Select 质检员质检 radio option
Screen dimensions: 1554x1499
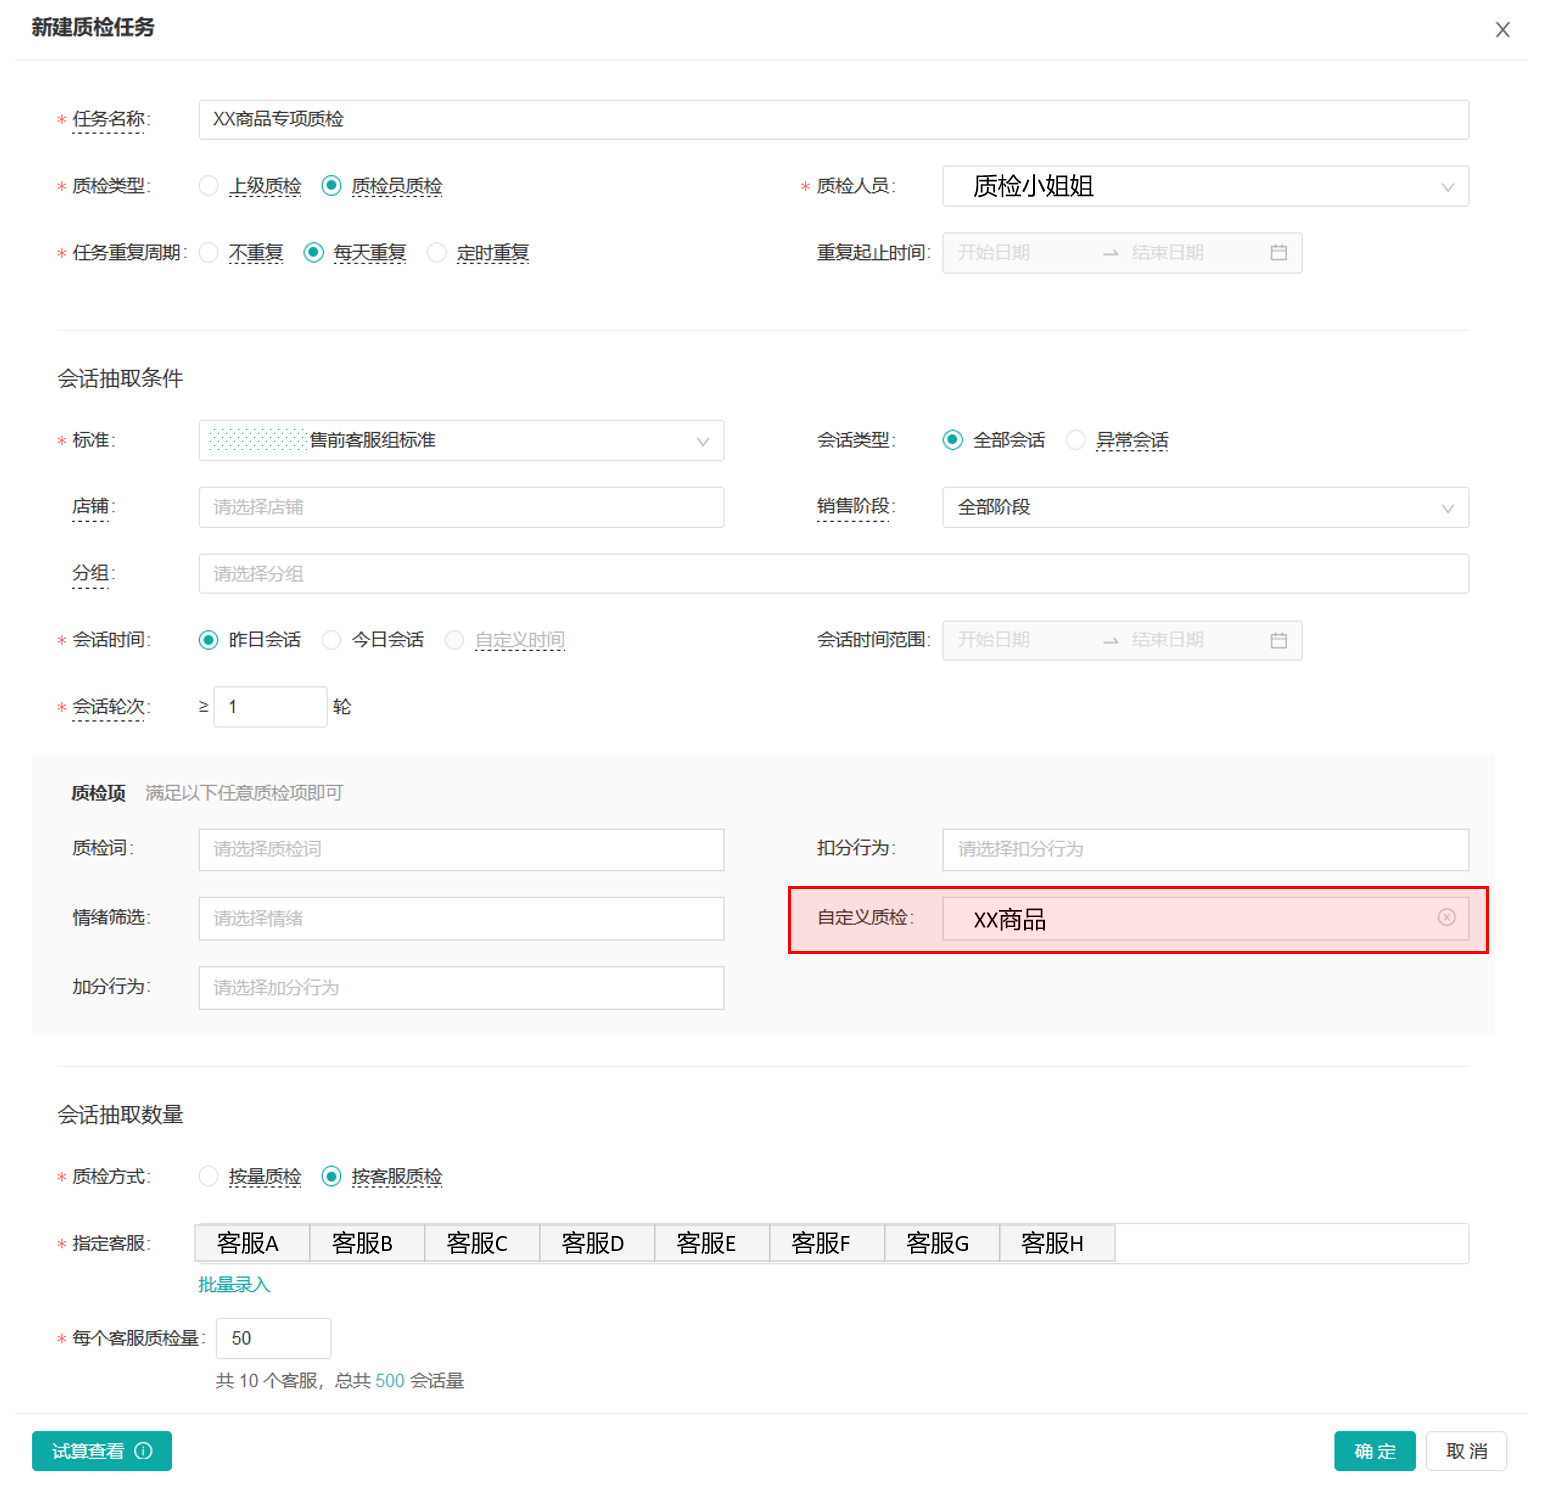click(x=331, y=186)
